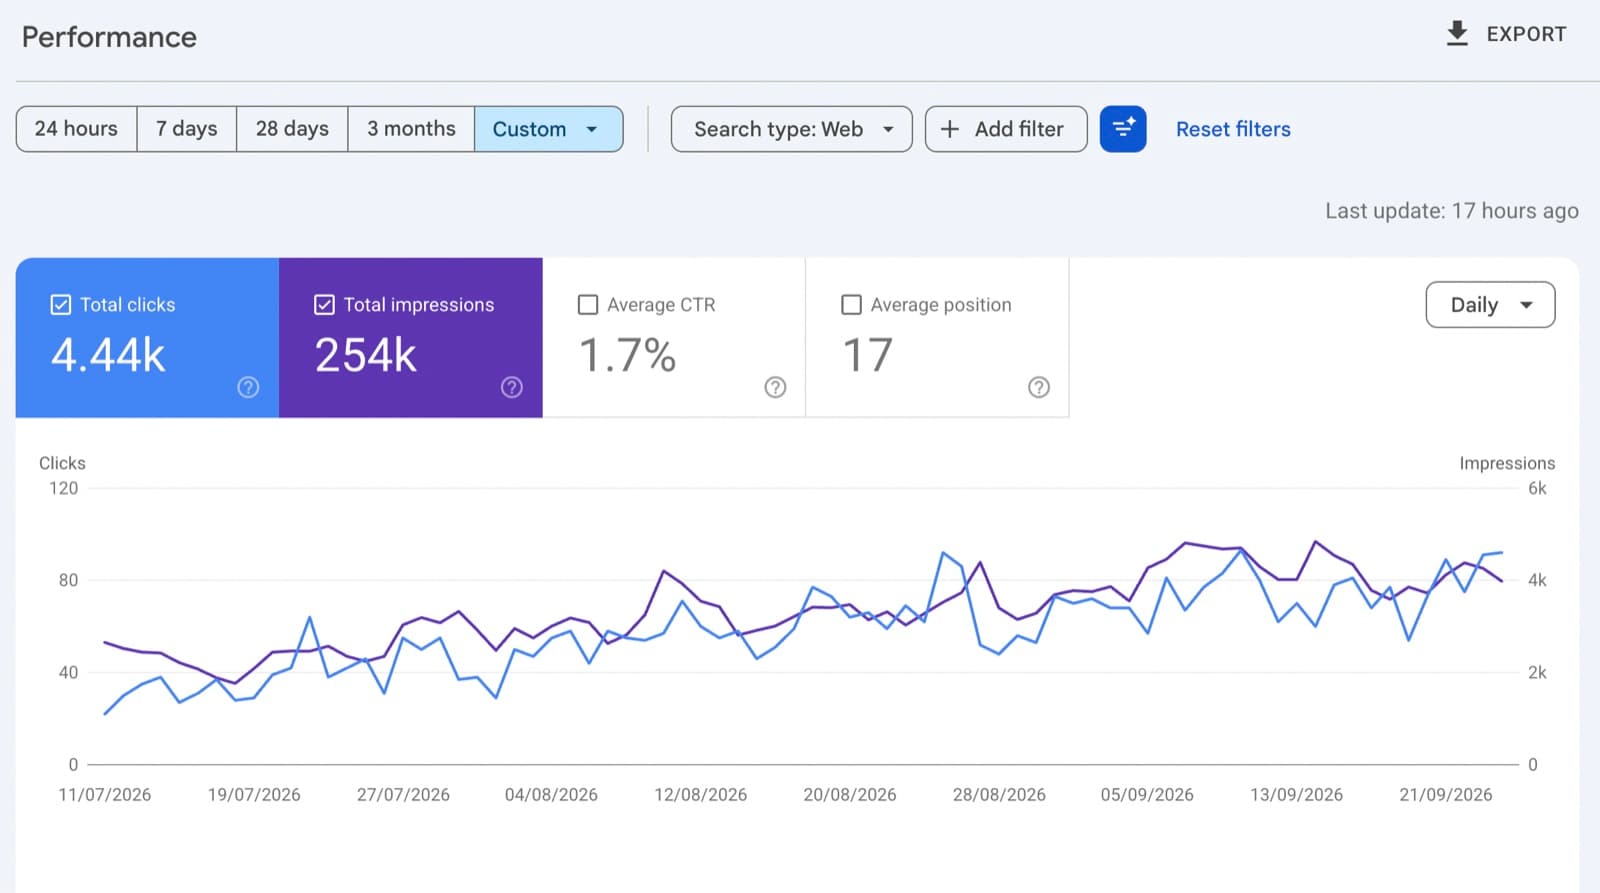Click the 17 average position value

point(867,355)
